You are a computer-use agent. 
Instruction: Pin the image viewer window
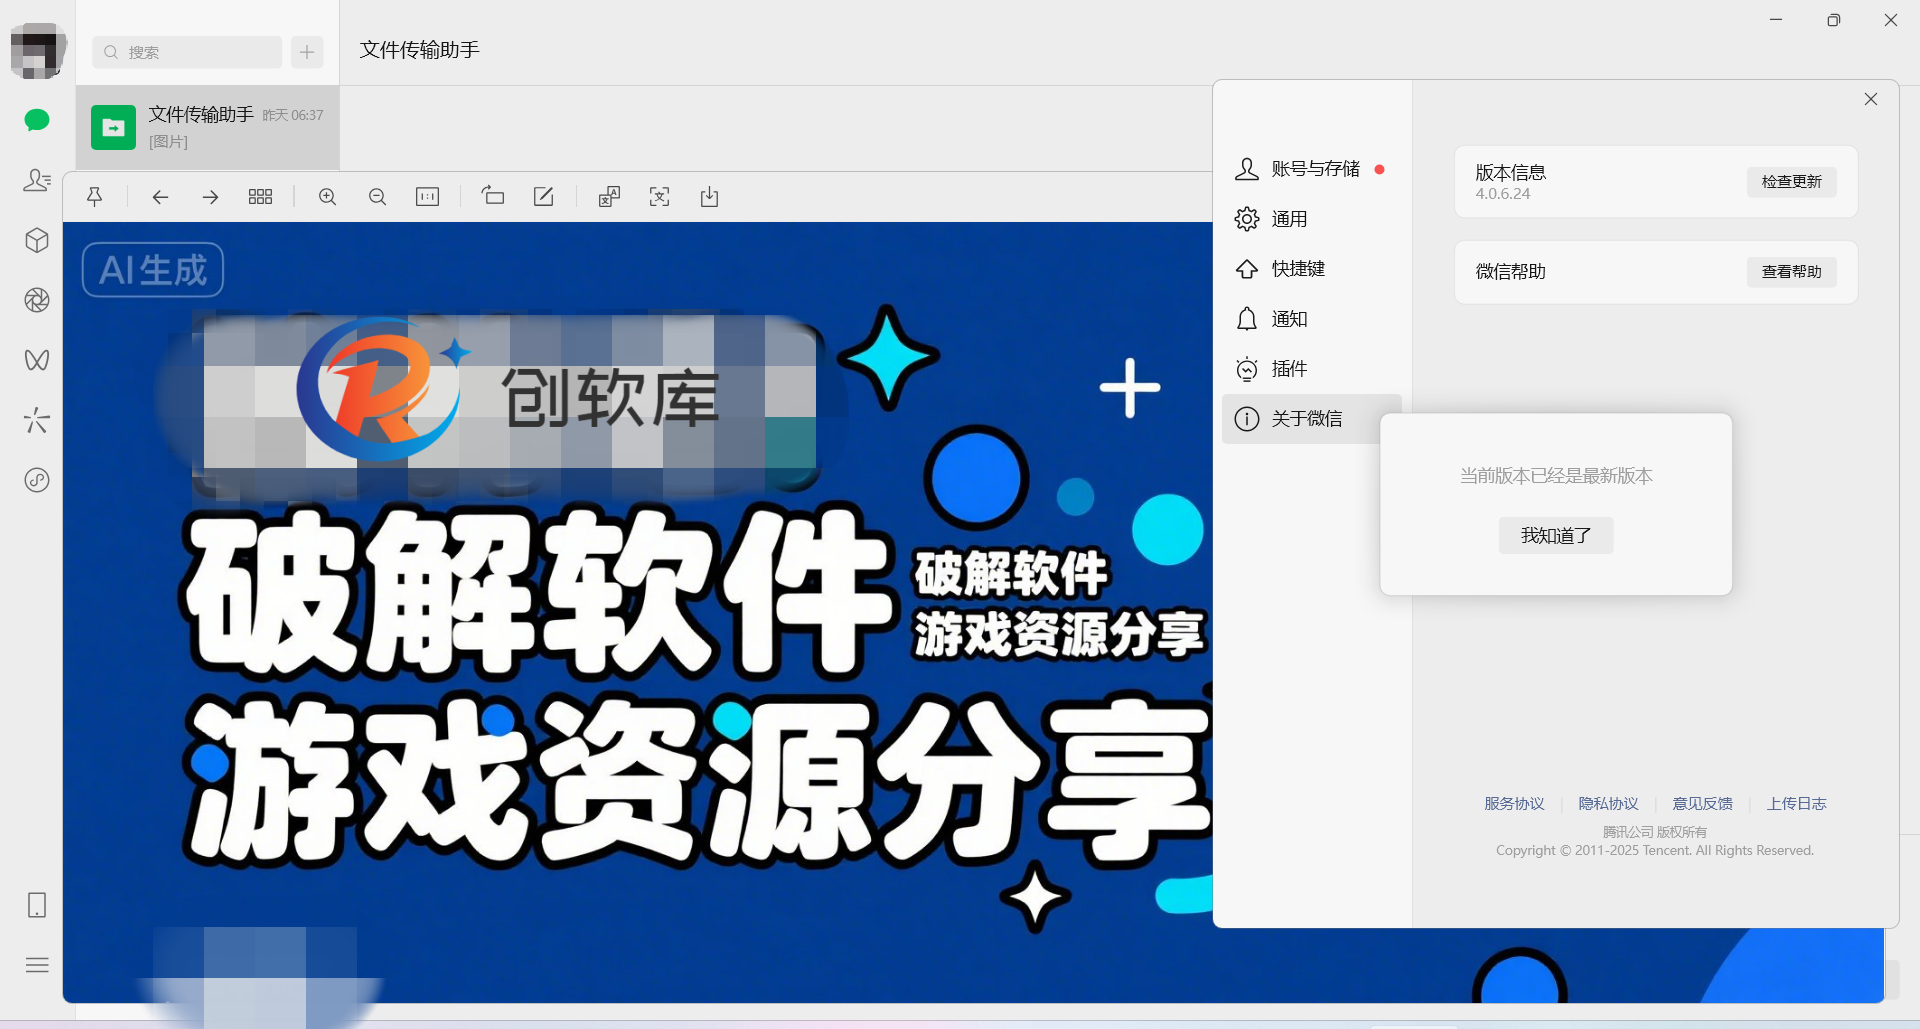click(x=95, y=197)
